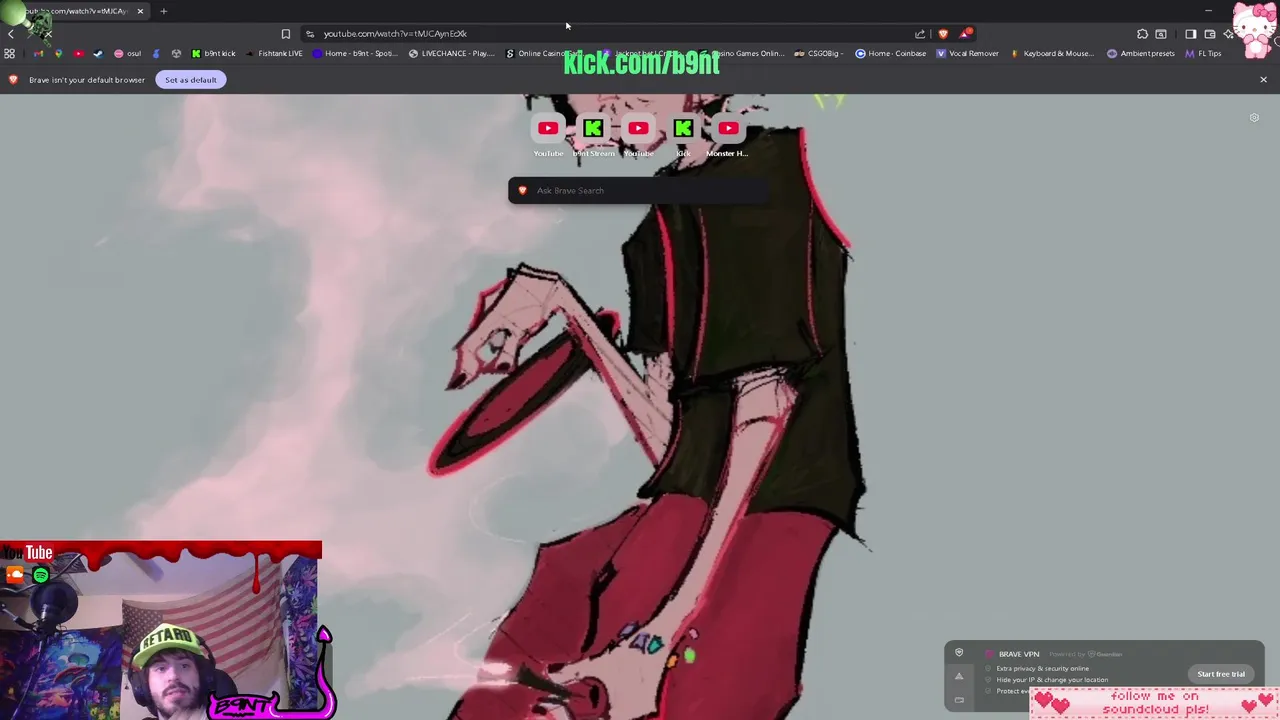Toggle the Brave sidebar panel icon
Viewport: 1280px width, 720px height.
(x=1190, y=34)
